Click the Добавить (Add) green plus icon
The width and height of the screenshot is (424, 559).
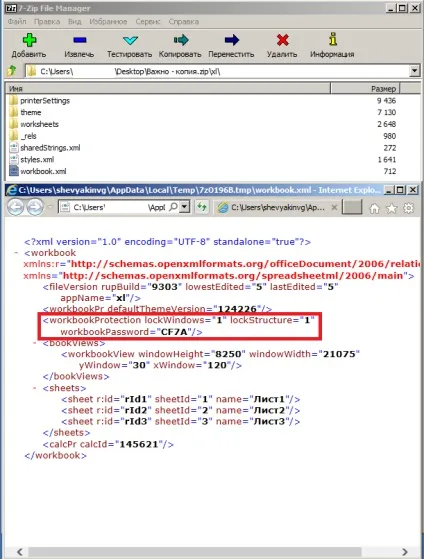(x=29, y=40)
